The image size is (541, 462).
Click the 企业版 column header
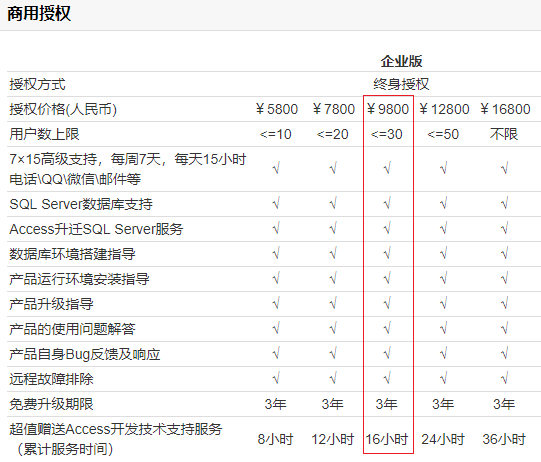pyautogui.click(x=401, y=61)
